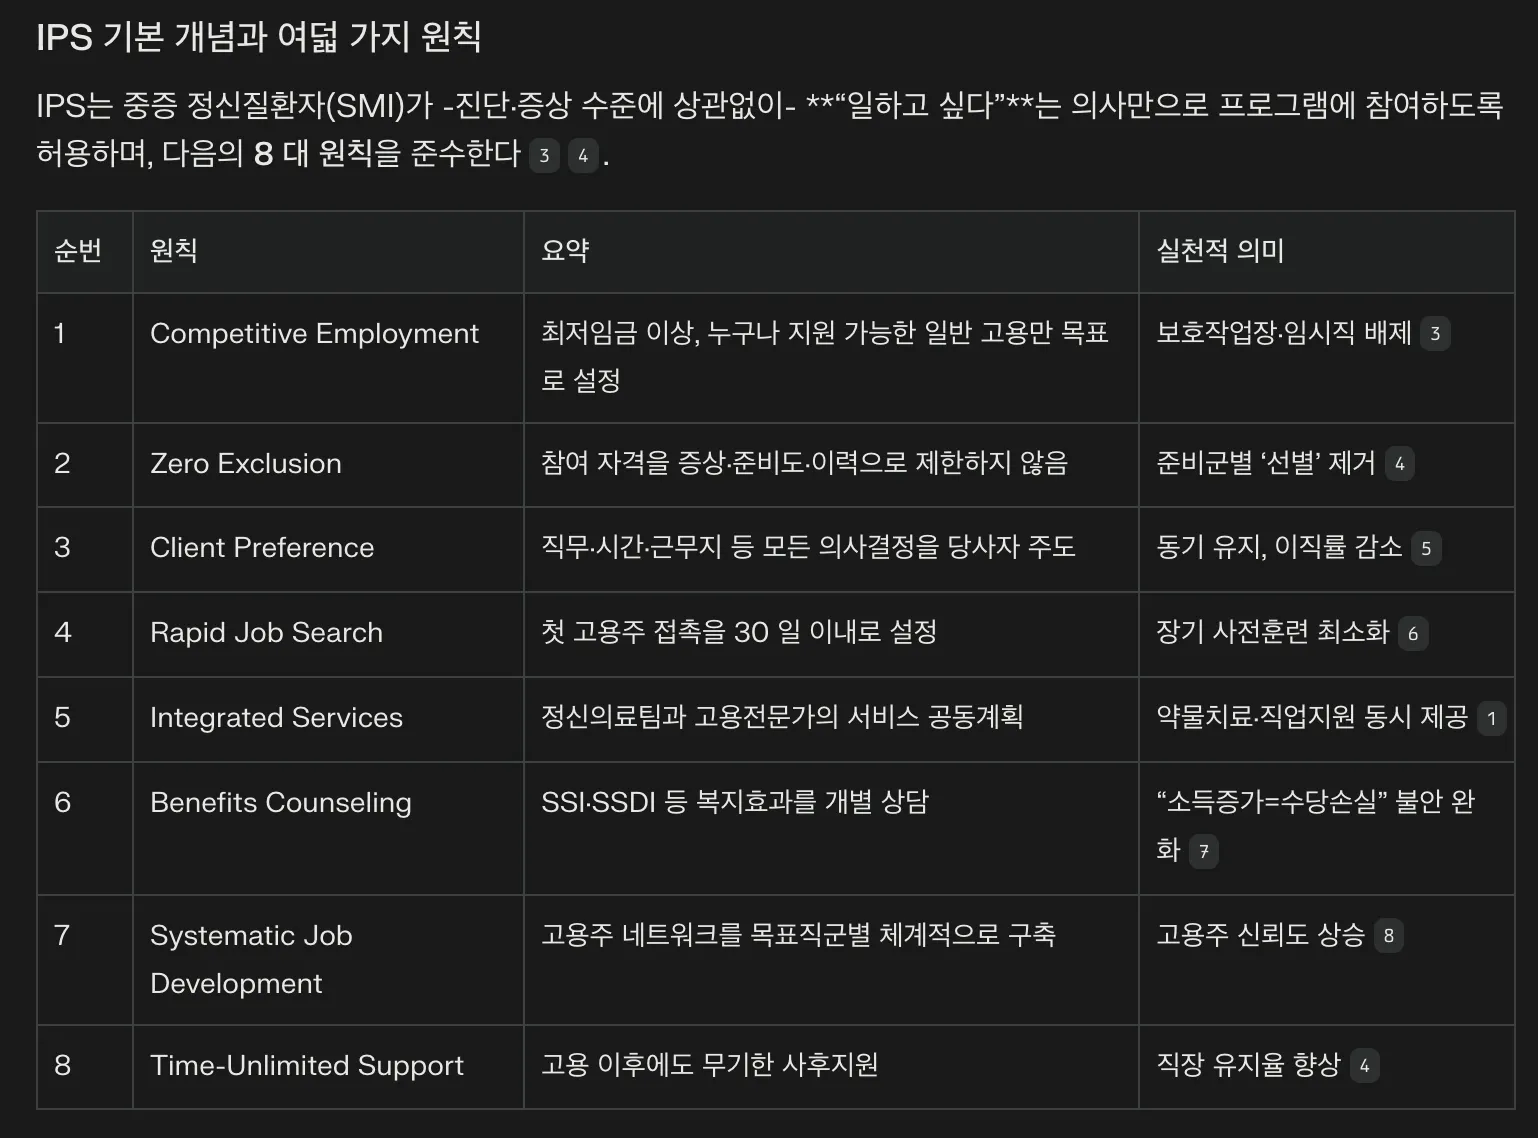The image size is (1538, 1138).
Task: Open citation 4 next to '준비군별 선별 제거'
Action: click(x=1400, y=463)
